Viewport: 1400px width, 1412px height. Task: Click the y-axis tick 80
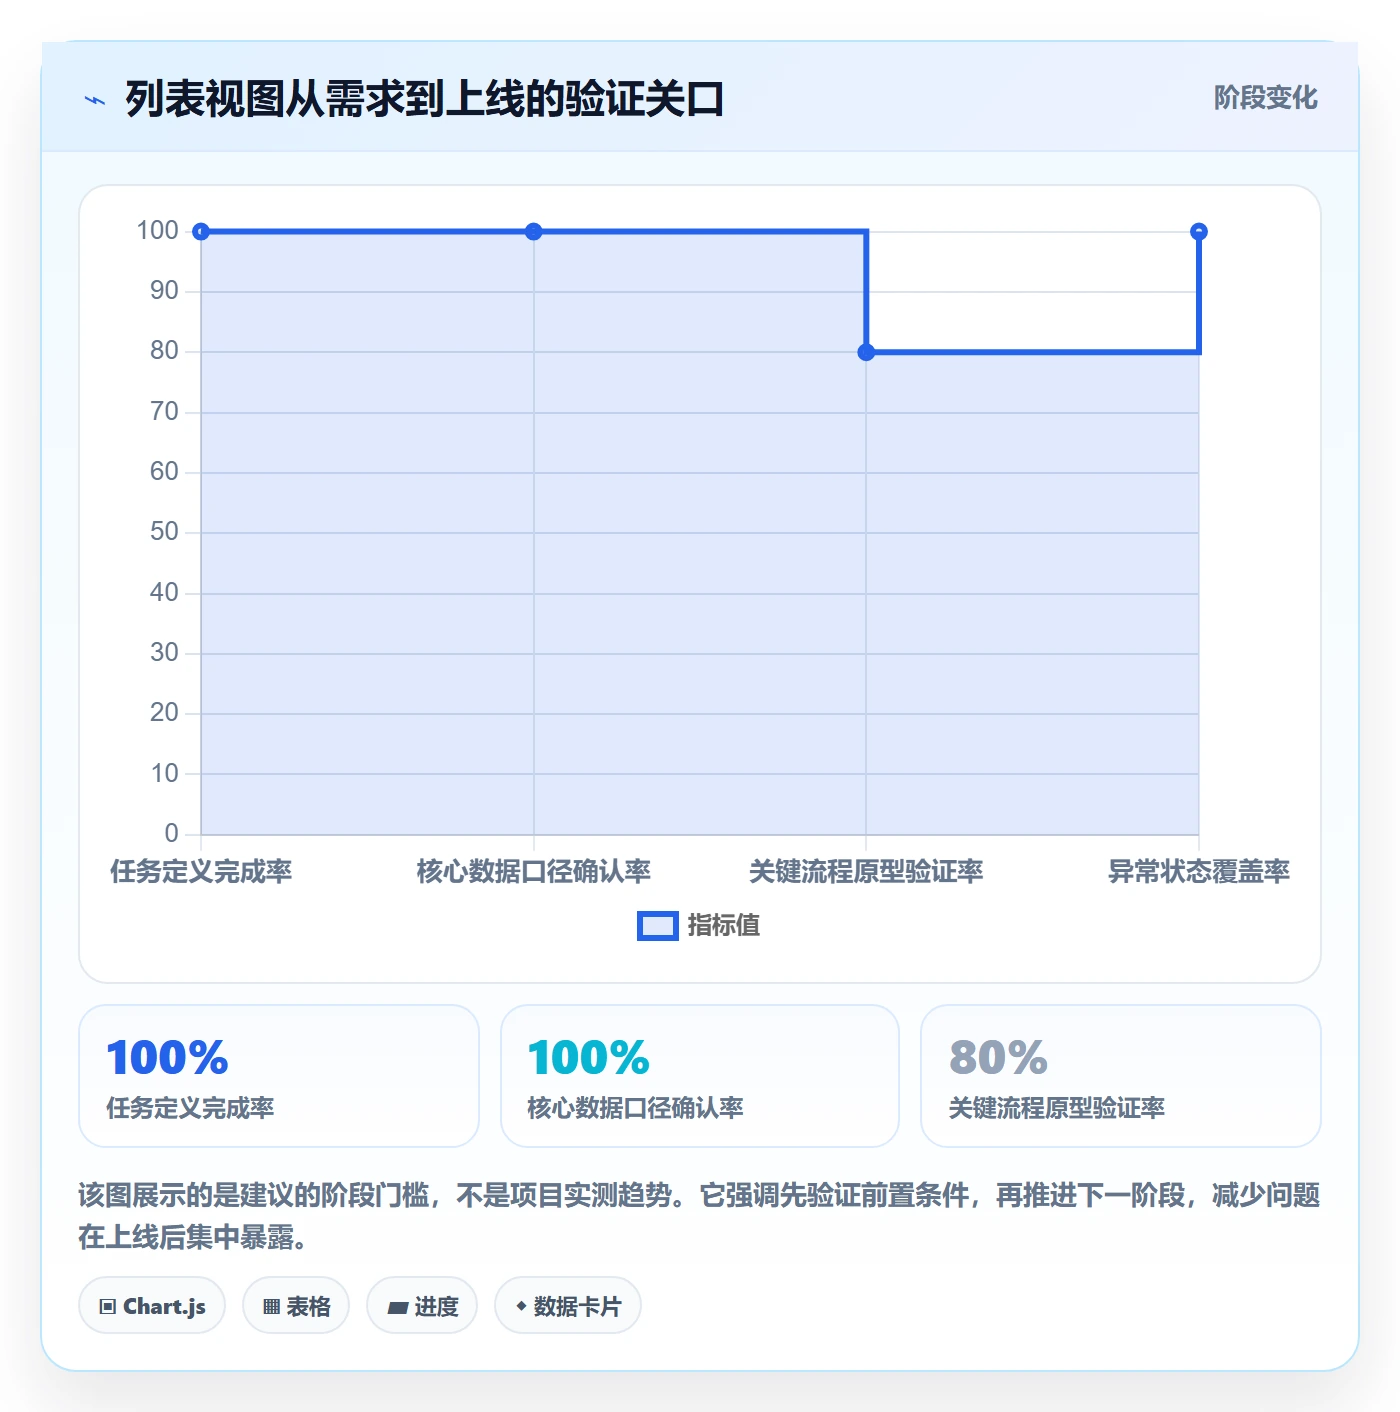click(164, 351)
